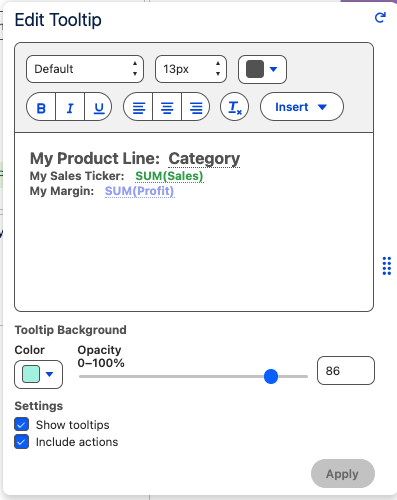The width and height of the screenshot is (397, 500).
Task: Toggle Underline formatting
Action: click(x=98, y=107)
